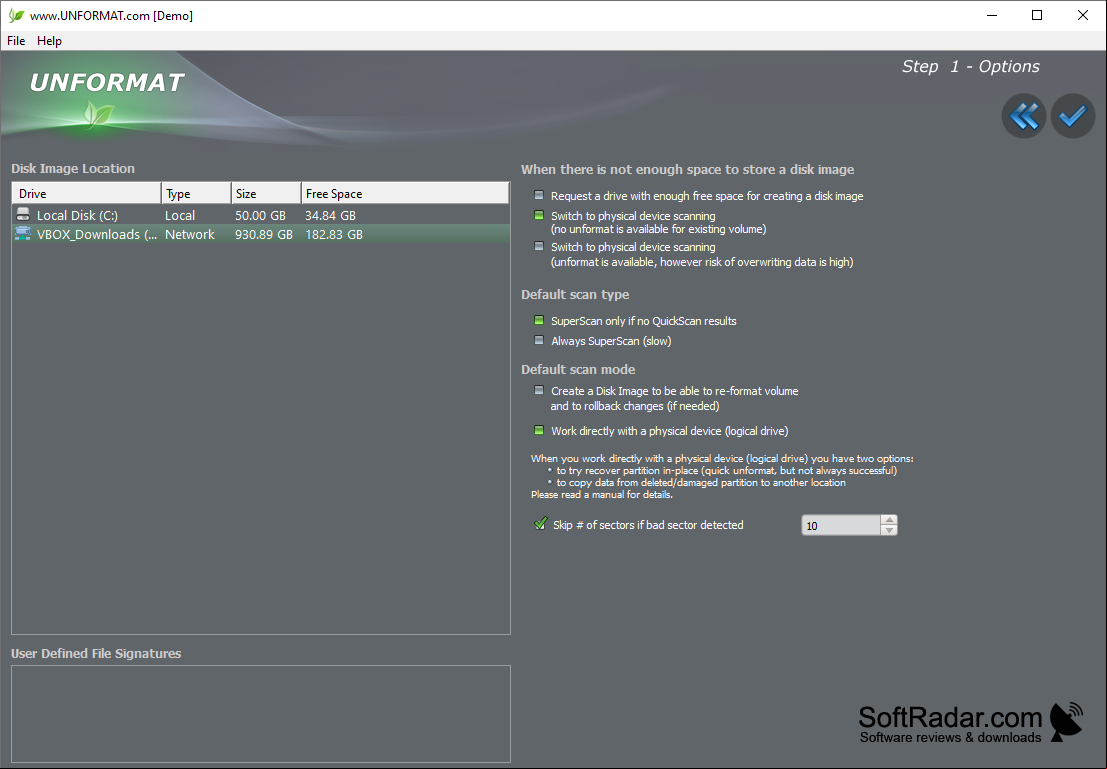Select SuperScan only if no QuickScan results

tap(539, 321)
